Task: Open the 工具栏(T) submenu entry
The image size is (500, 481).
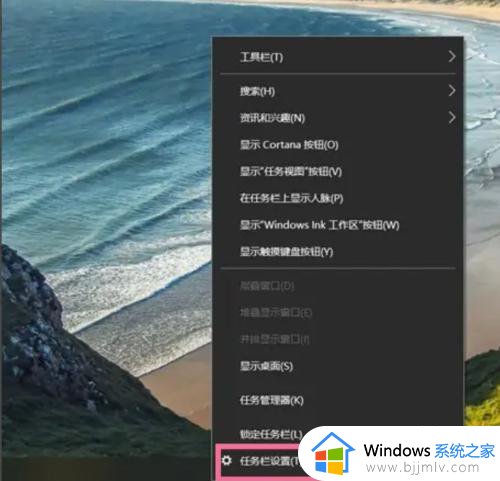Action: pyautogui.click(x=338, y=57)
